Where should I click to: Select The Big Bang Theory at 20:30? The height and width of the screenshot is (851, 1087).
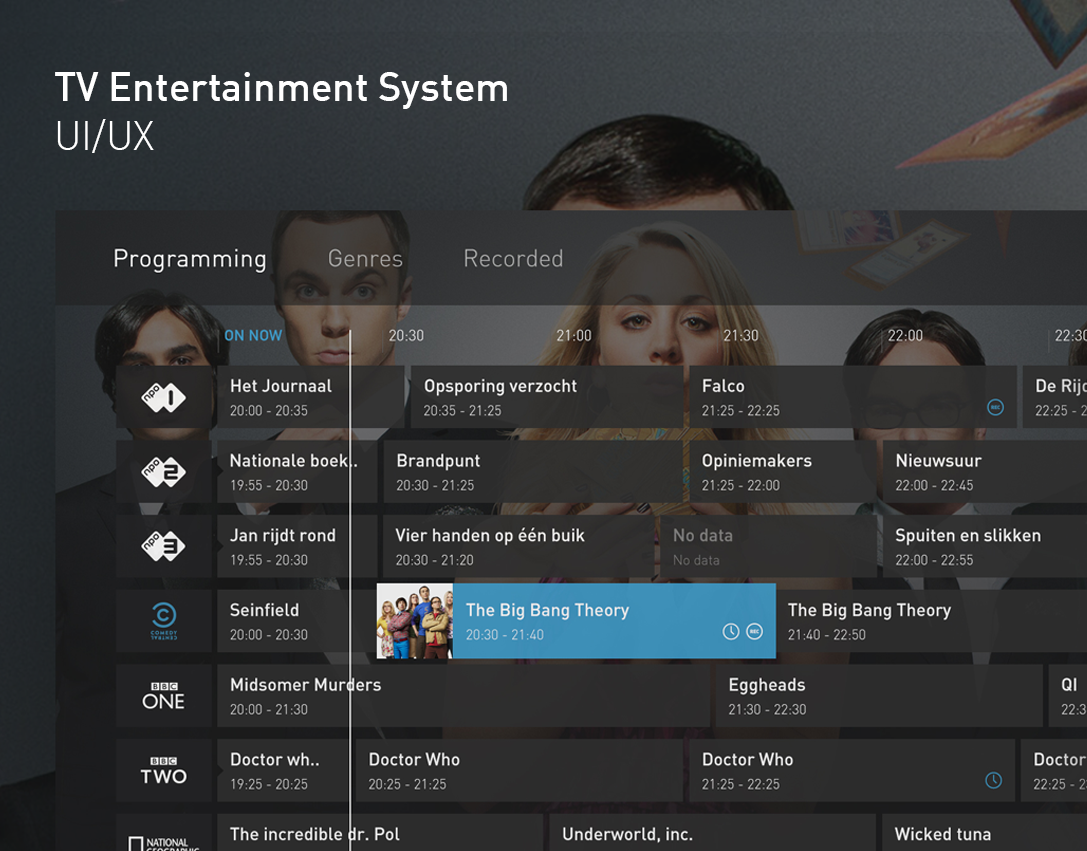click(576, 621)
